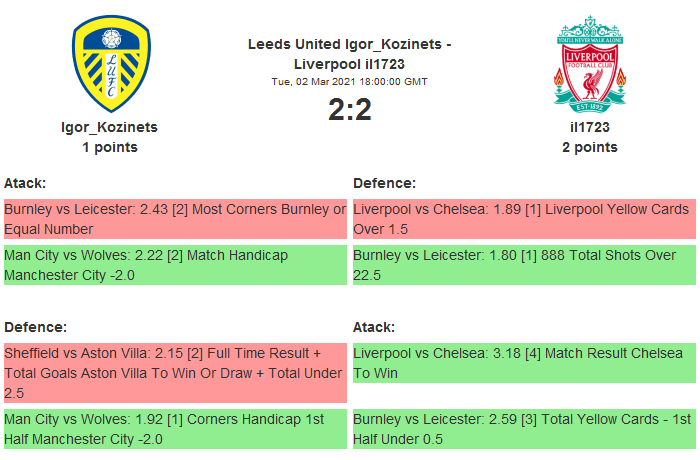
Task: Click the top-right 'Defence:' heading
Action: click(x=384, y=183)
